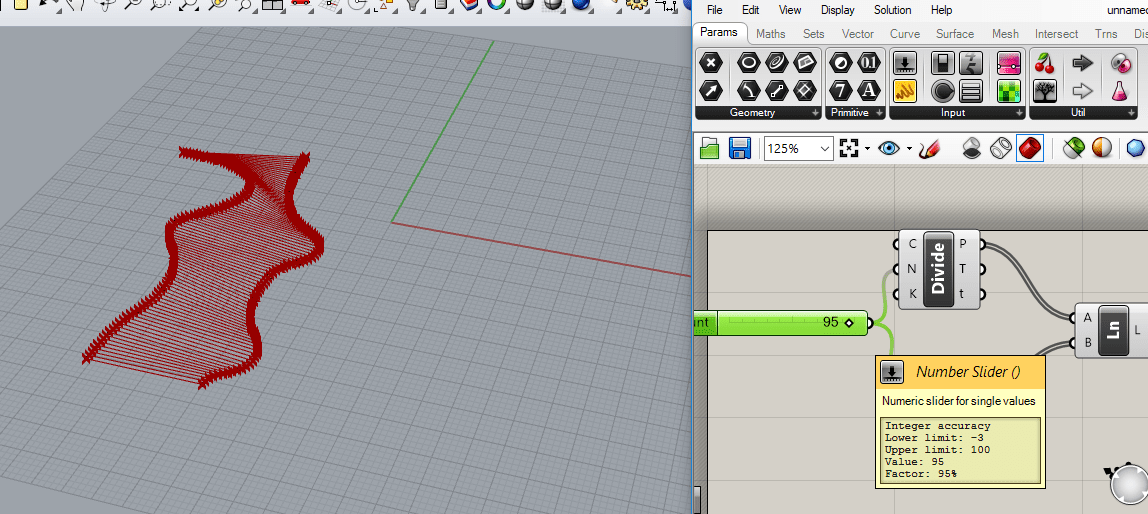Pick the Value List input icon
Viewport: 1148px width, 514px height.
tap(971, 91)
